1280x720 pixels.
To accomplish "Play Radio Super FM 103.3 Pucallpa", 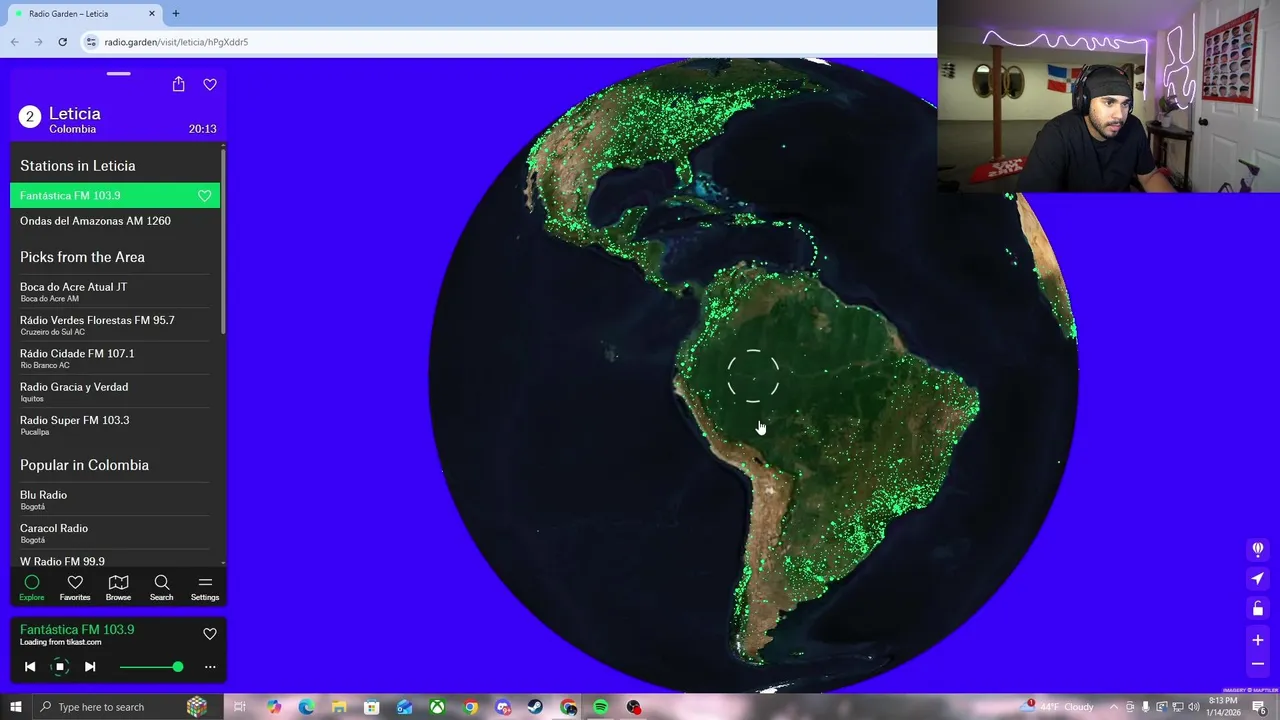I will click(x=115, y=425).
